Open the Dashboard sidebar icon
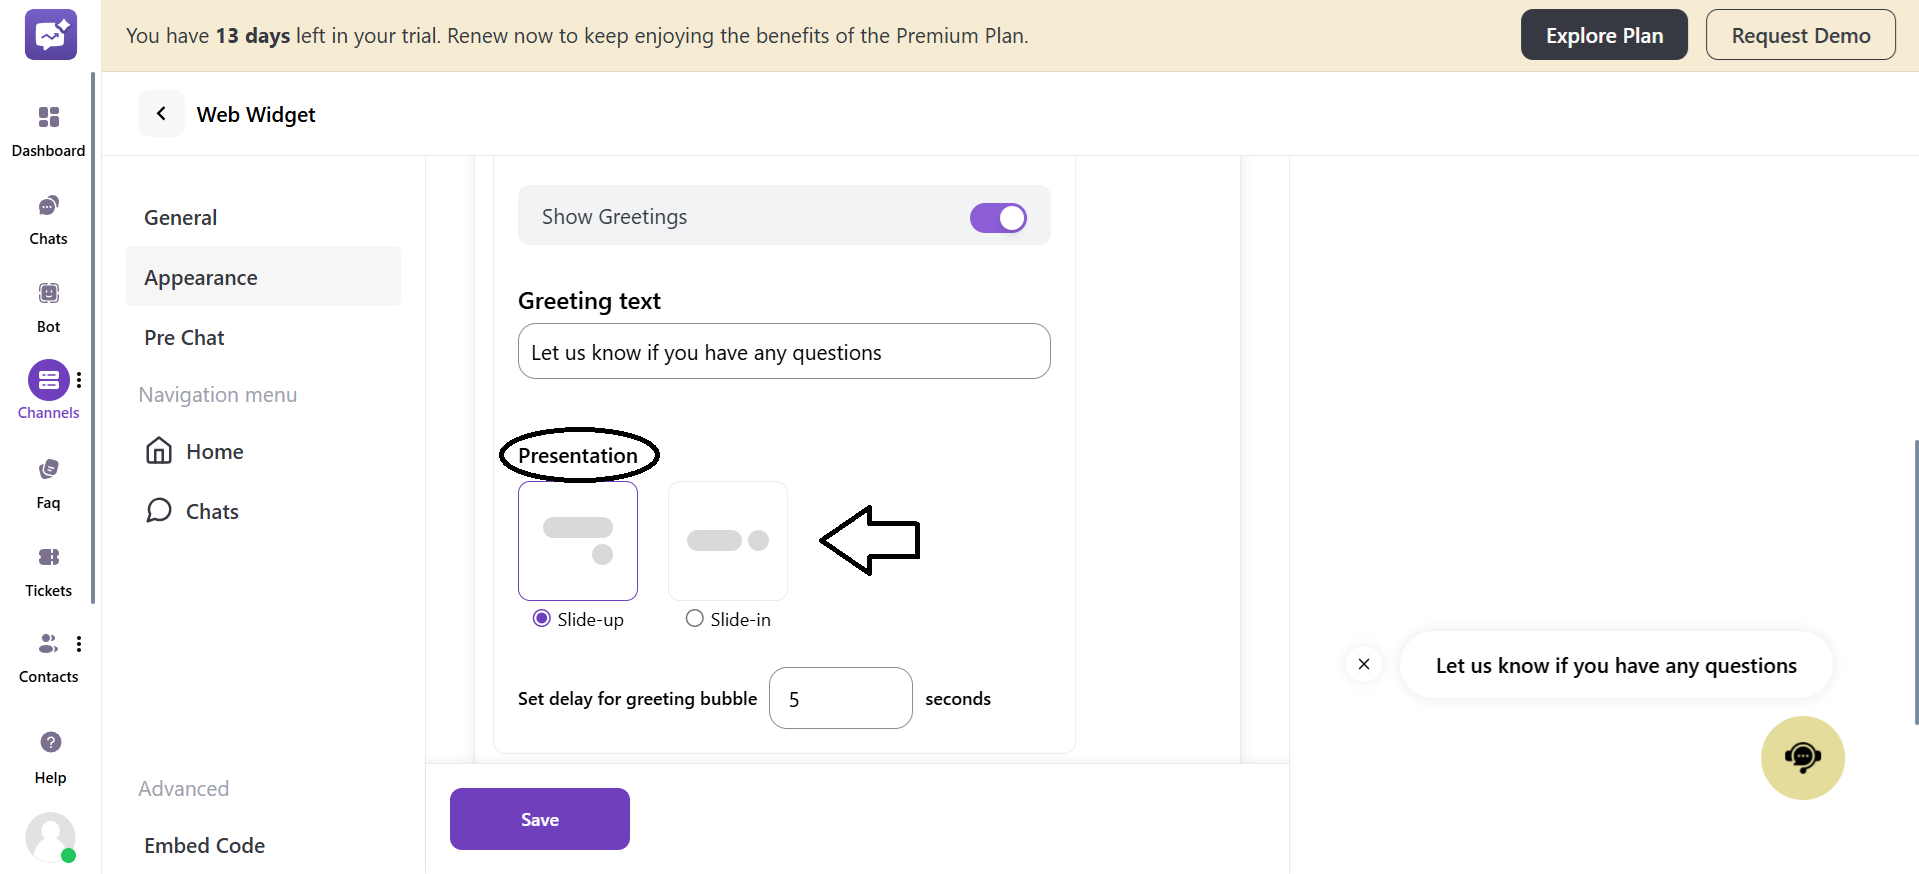The image size is (1919, 874). (x=48, y=118)
